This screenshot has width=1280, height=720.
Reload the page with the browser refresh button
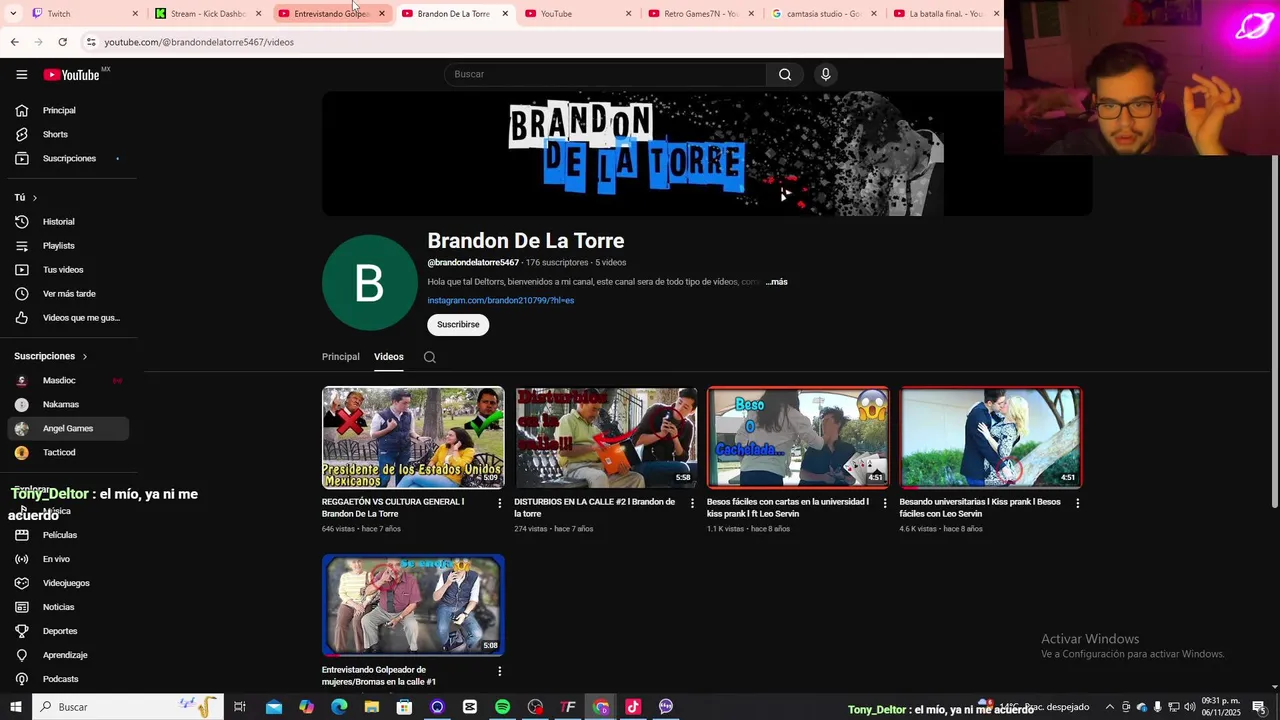(62, 42)
